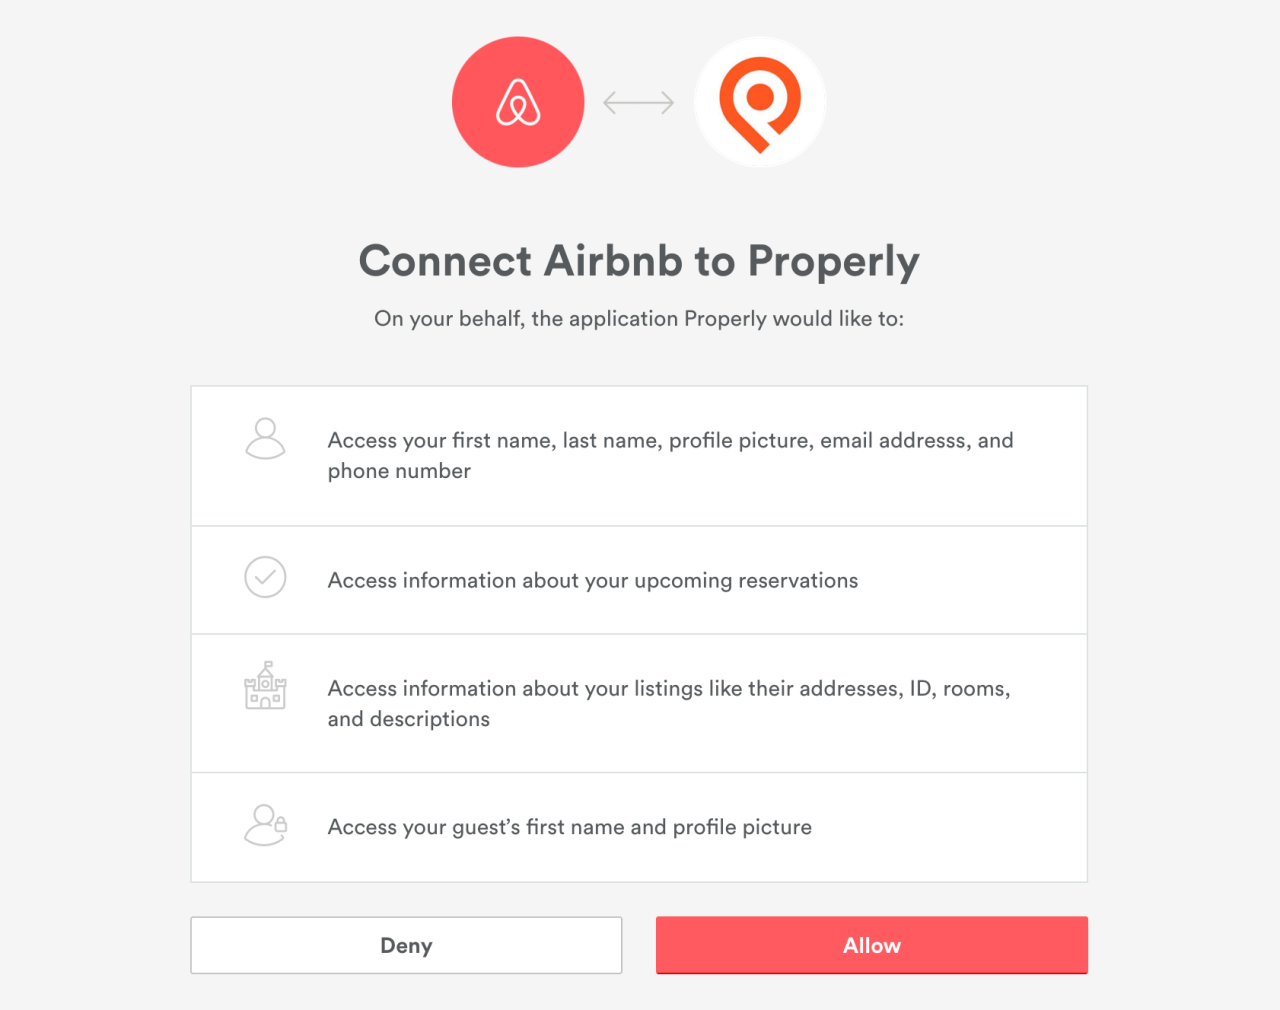Click the circled checkmark reservations icon
Image resolution: width=1280 pixels, height=1010 pixels.
pyautogui.click(x=265, y=577)
